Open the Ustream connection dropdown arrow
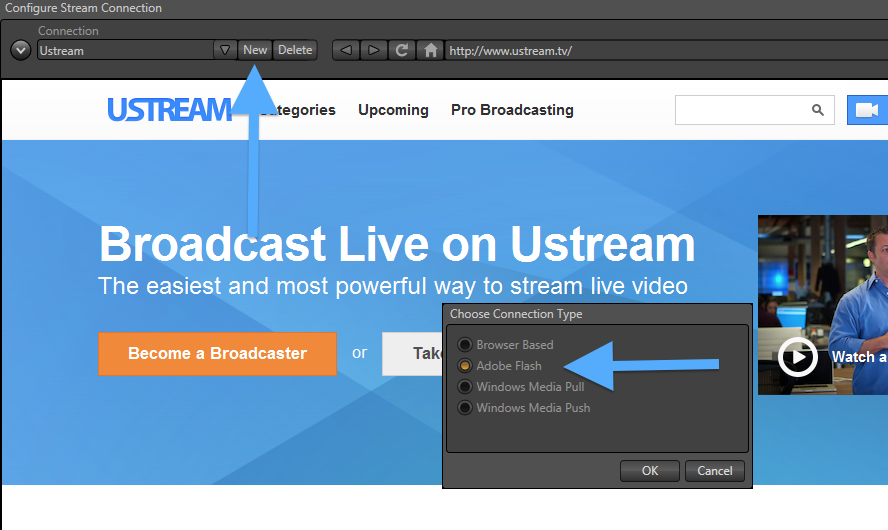The width and height of the screenshot is (888, 530). click(x=225, y=50)
